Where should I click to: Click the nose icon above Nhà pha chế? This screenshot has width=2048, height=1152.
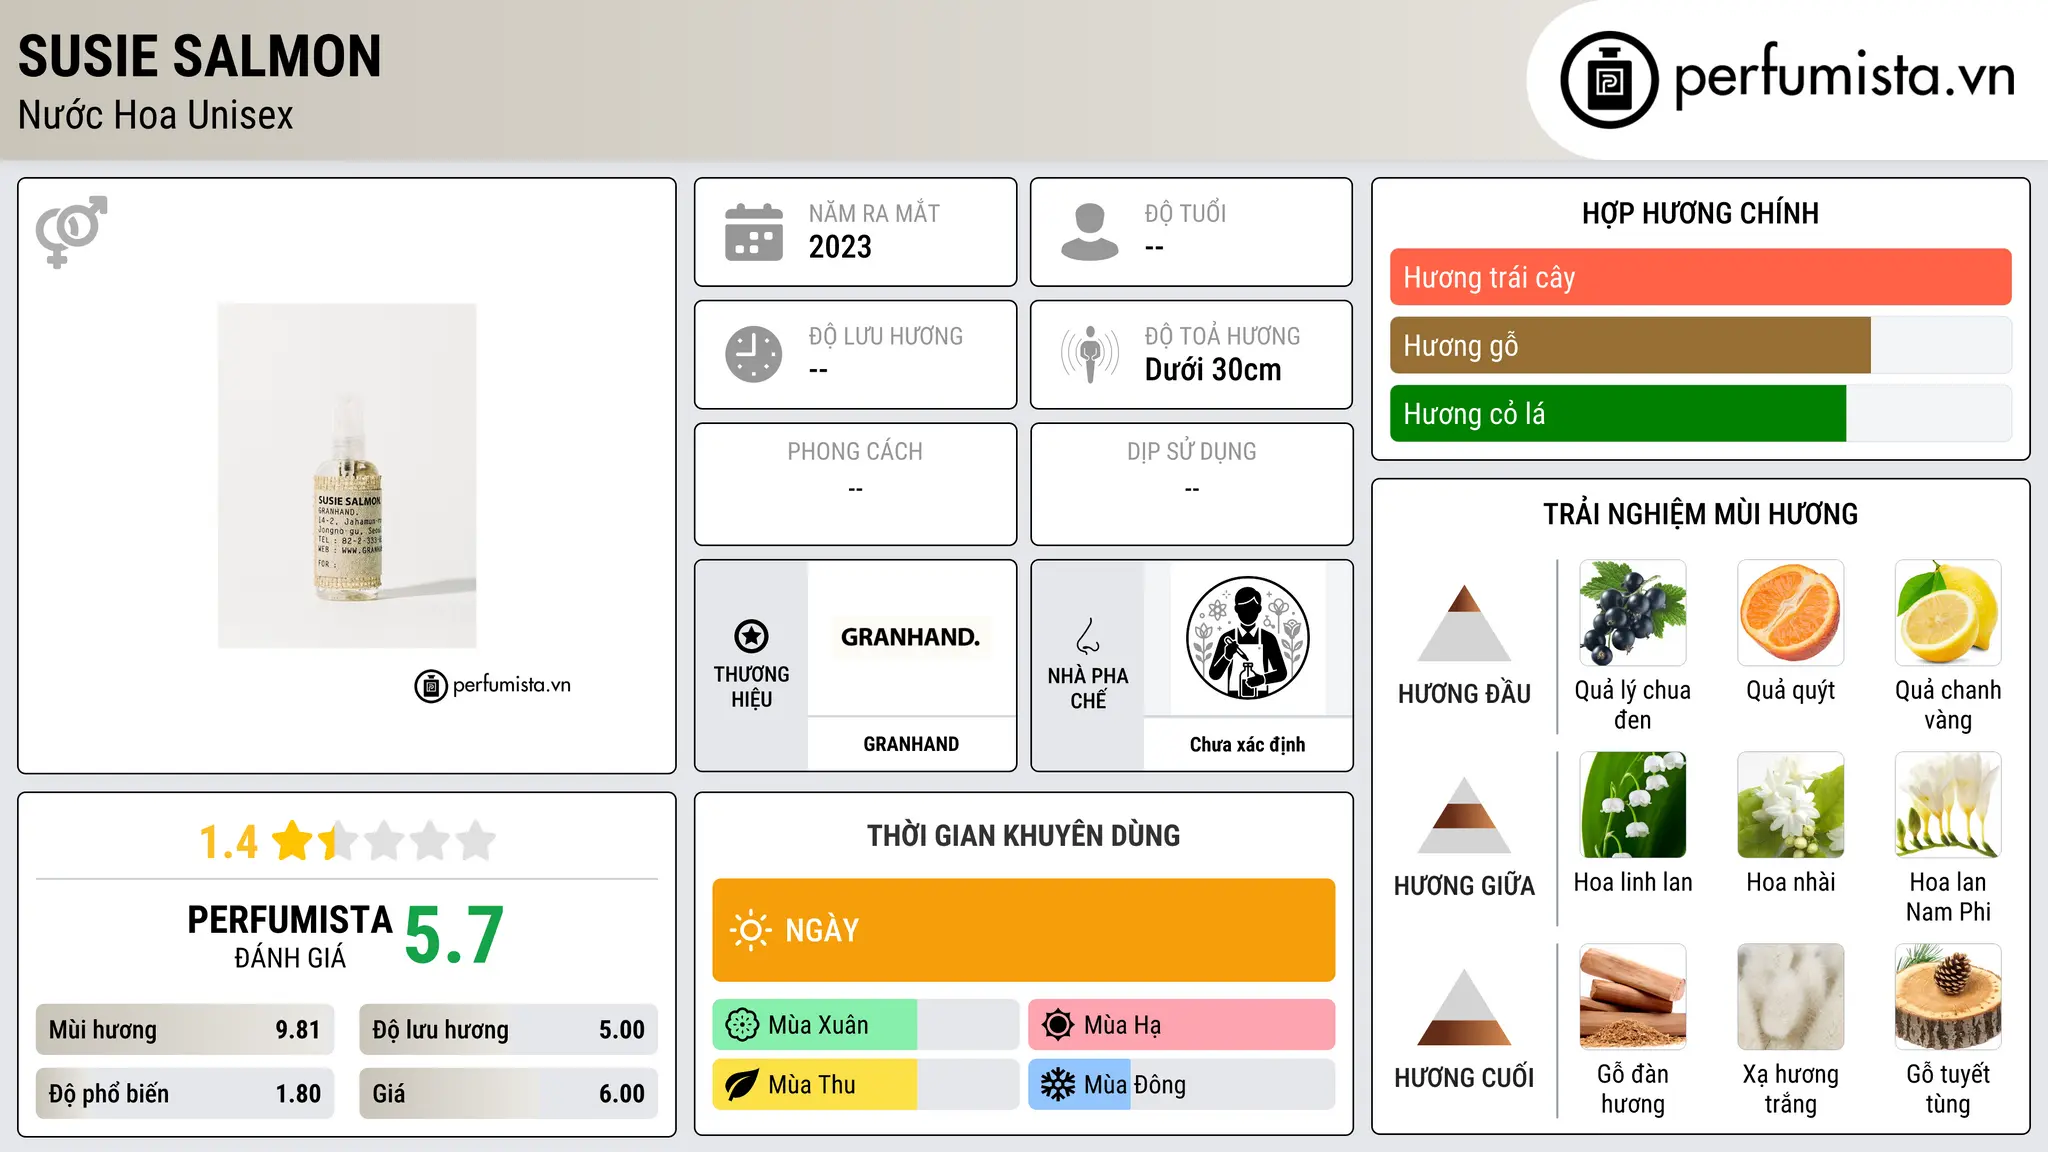tap(1088, 636)
